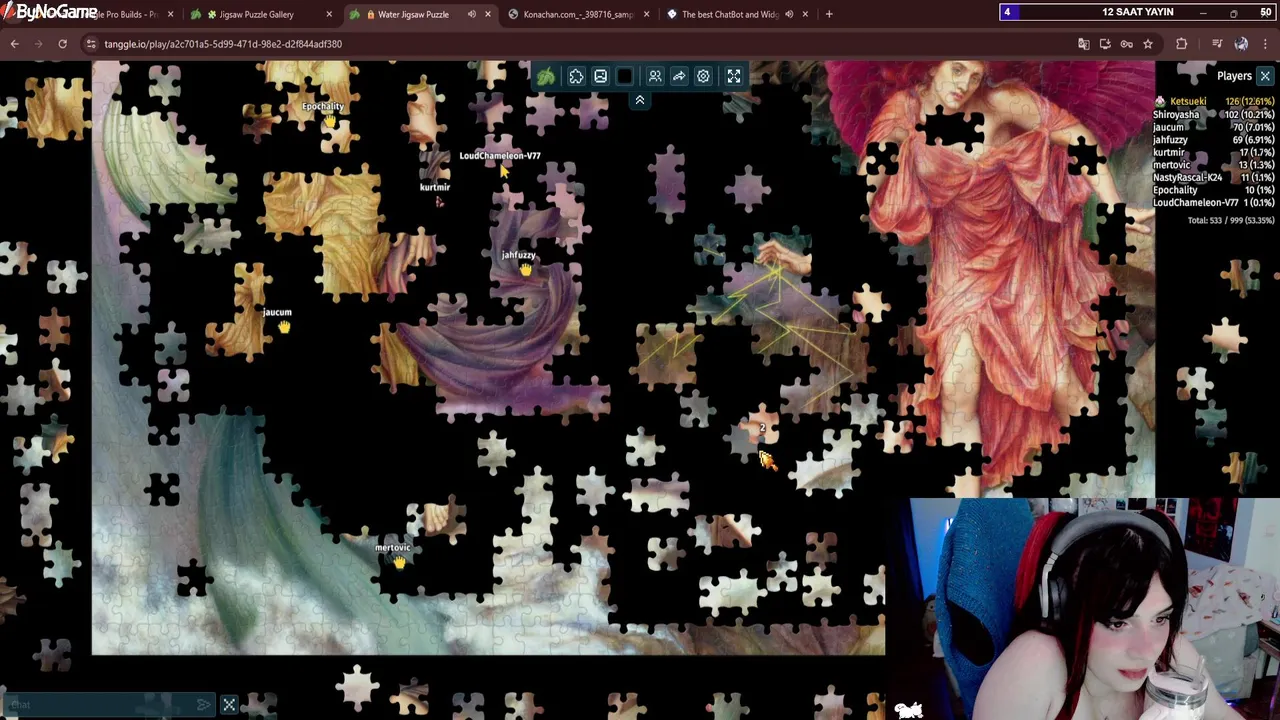The height and width of the screenshot is (720, 1280).
Task: Reload the current page
Action: pos(62,44)
